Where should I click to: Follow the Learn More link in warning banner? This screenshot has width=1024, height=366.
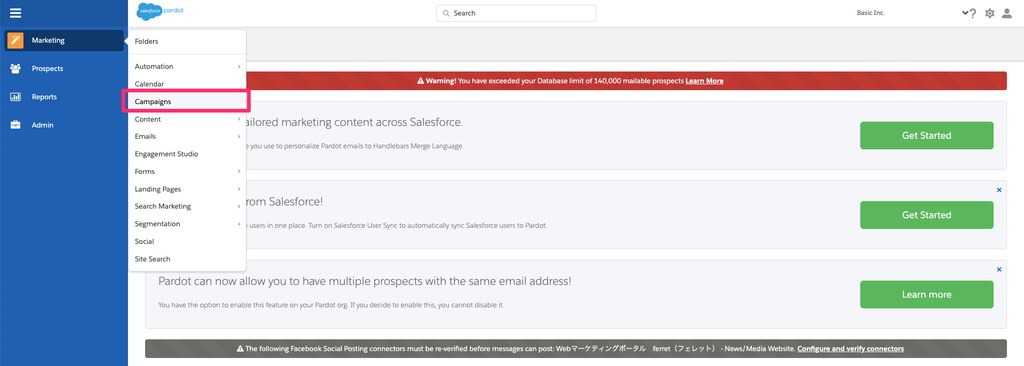point(704,81)
